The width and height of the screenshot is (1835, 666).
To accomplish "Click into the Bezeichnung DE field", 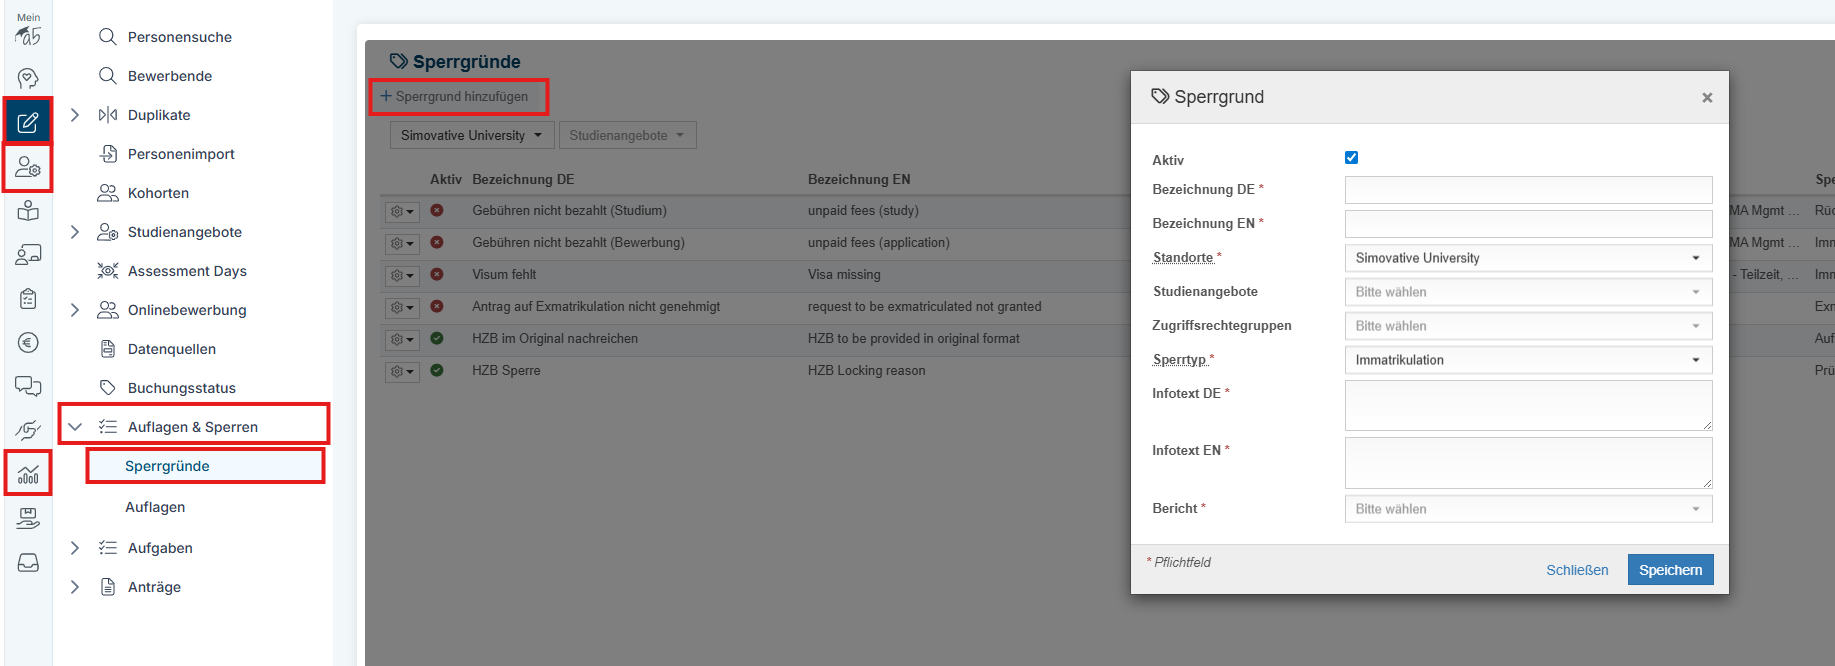I will (1527, 190).
